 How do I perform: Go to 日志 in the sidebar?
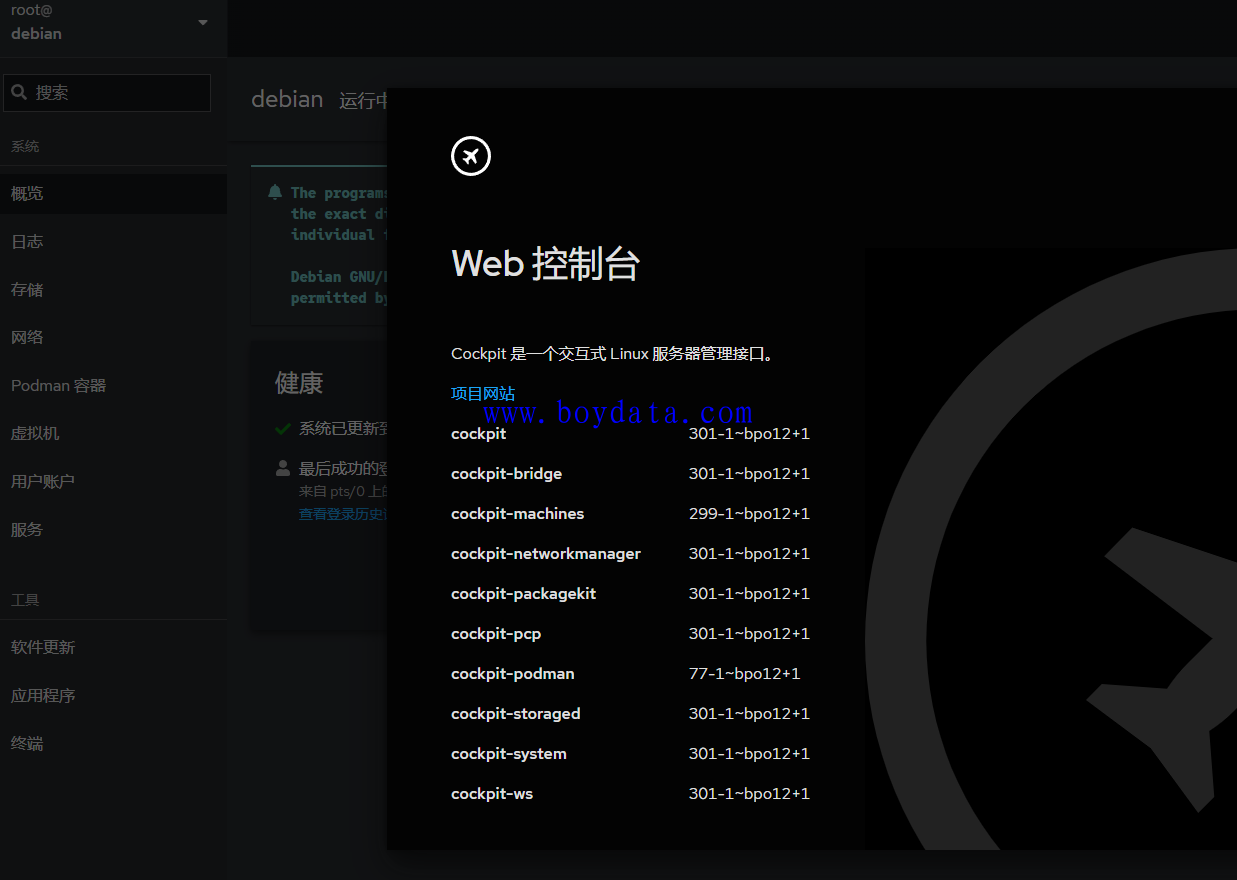[113, 242]
